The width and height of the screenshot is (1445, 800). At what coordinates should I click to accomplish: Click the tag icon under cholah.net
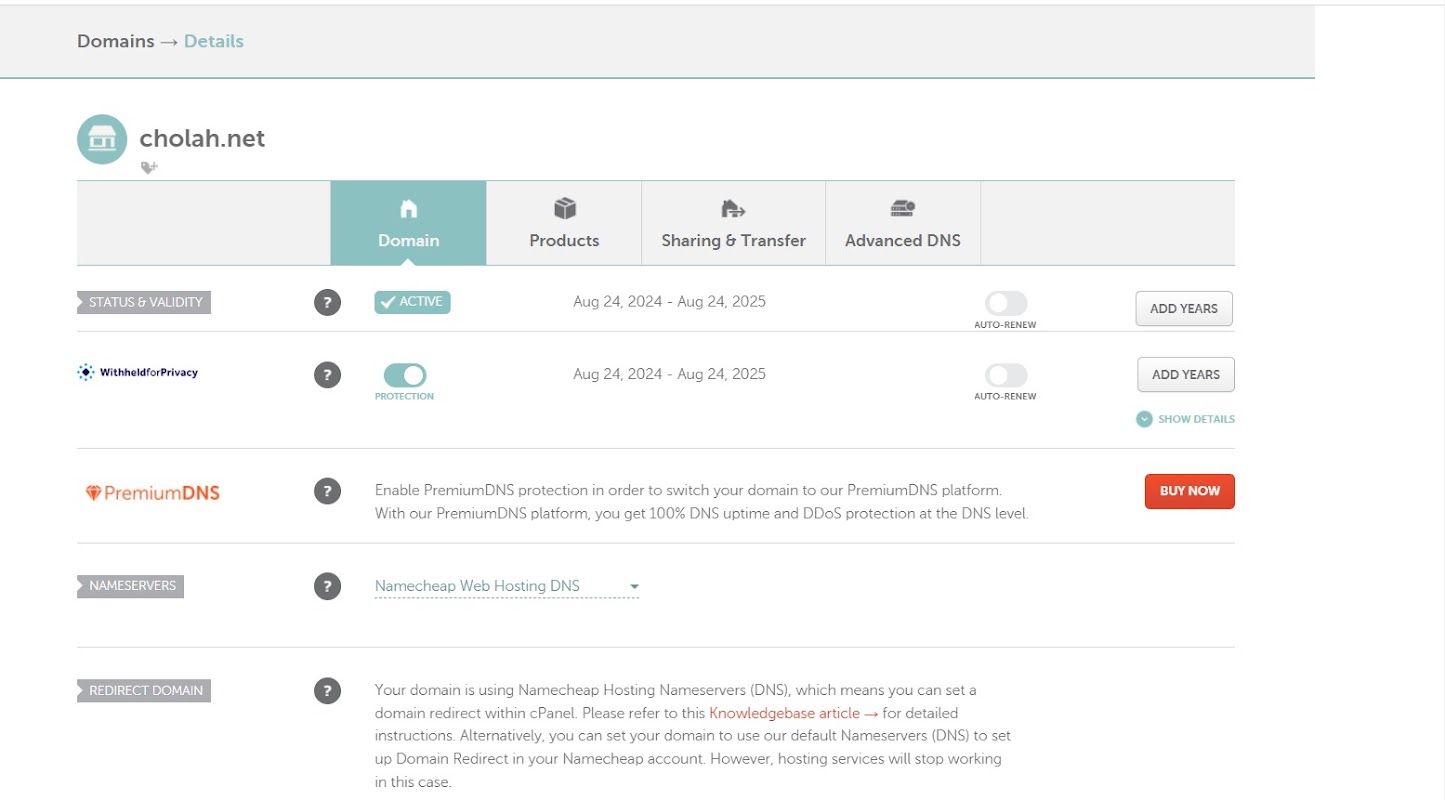149,168
